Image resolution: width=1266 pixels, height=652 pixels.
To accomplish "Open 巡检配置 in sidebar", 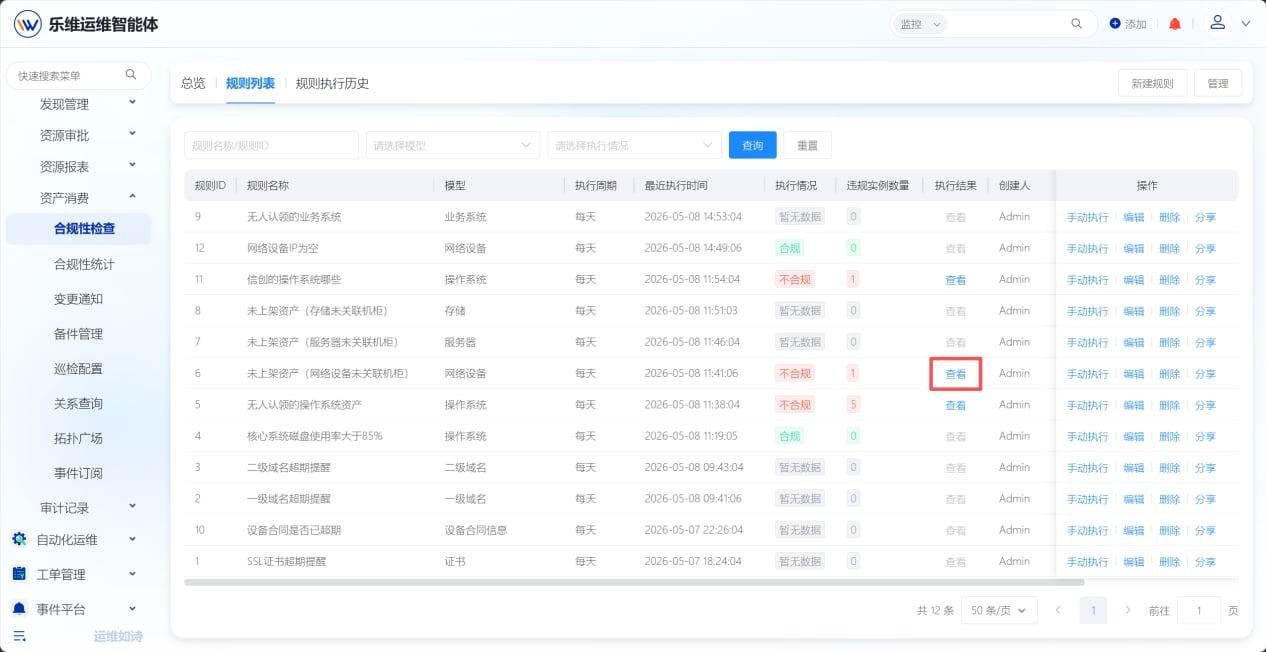I will pos(78,369).
